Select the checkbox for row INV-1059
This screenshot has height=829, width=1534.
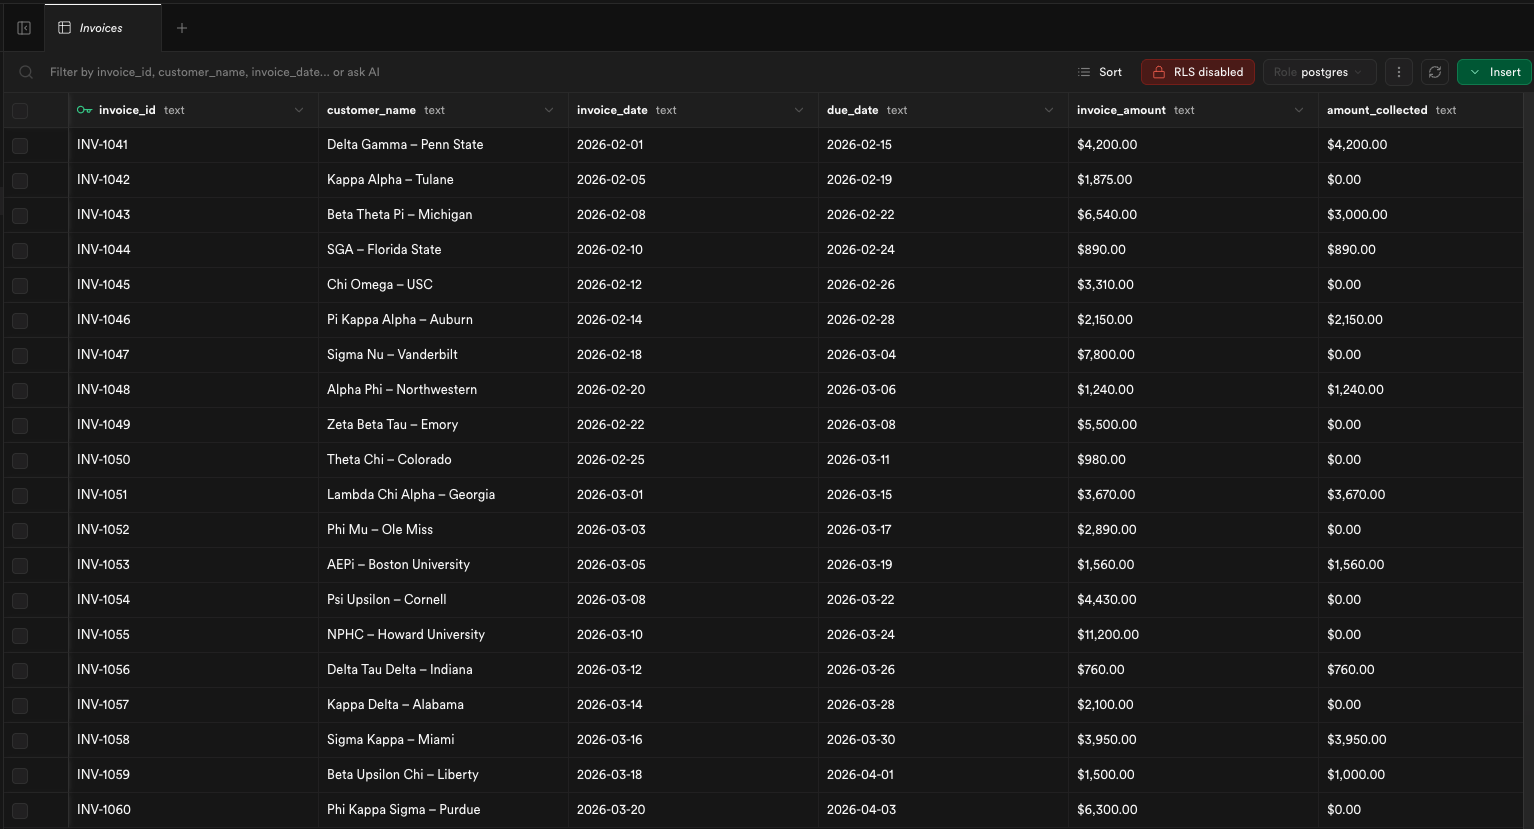pyautogui.click(x=20, y=775)
